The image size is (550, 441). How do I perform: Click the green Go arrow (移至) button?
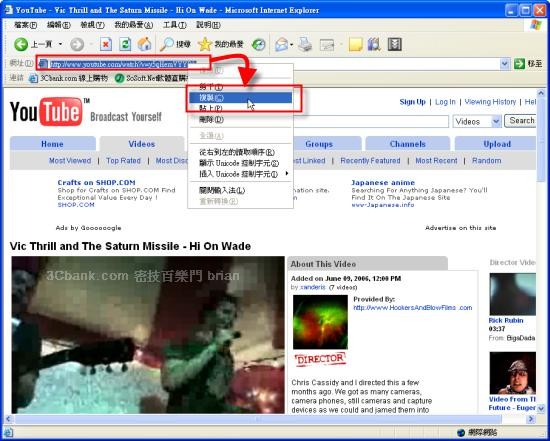528,64
